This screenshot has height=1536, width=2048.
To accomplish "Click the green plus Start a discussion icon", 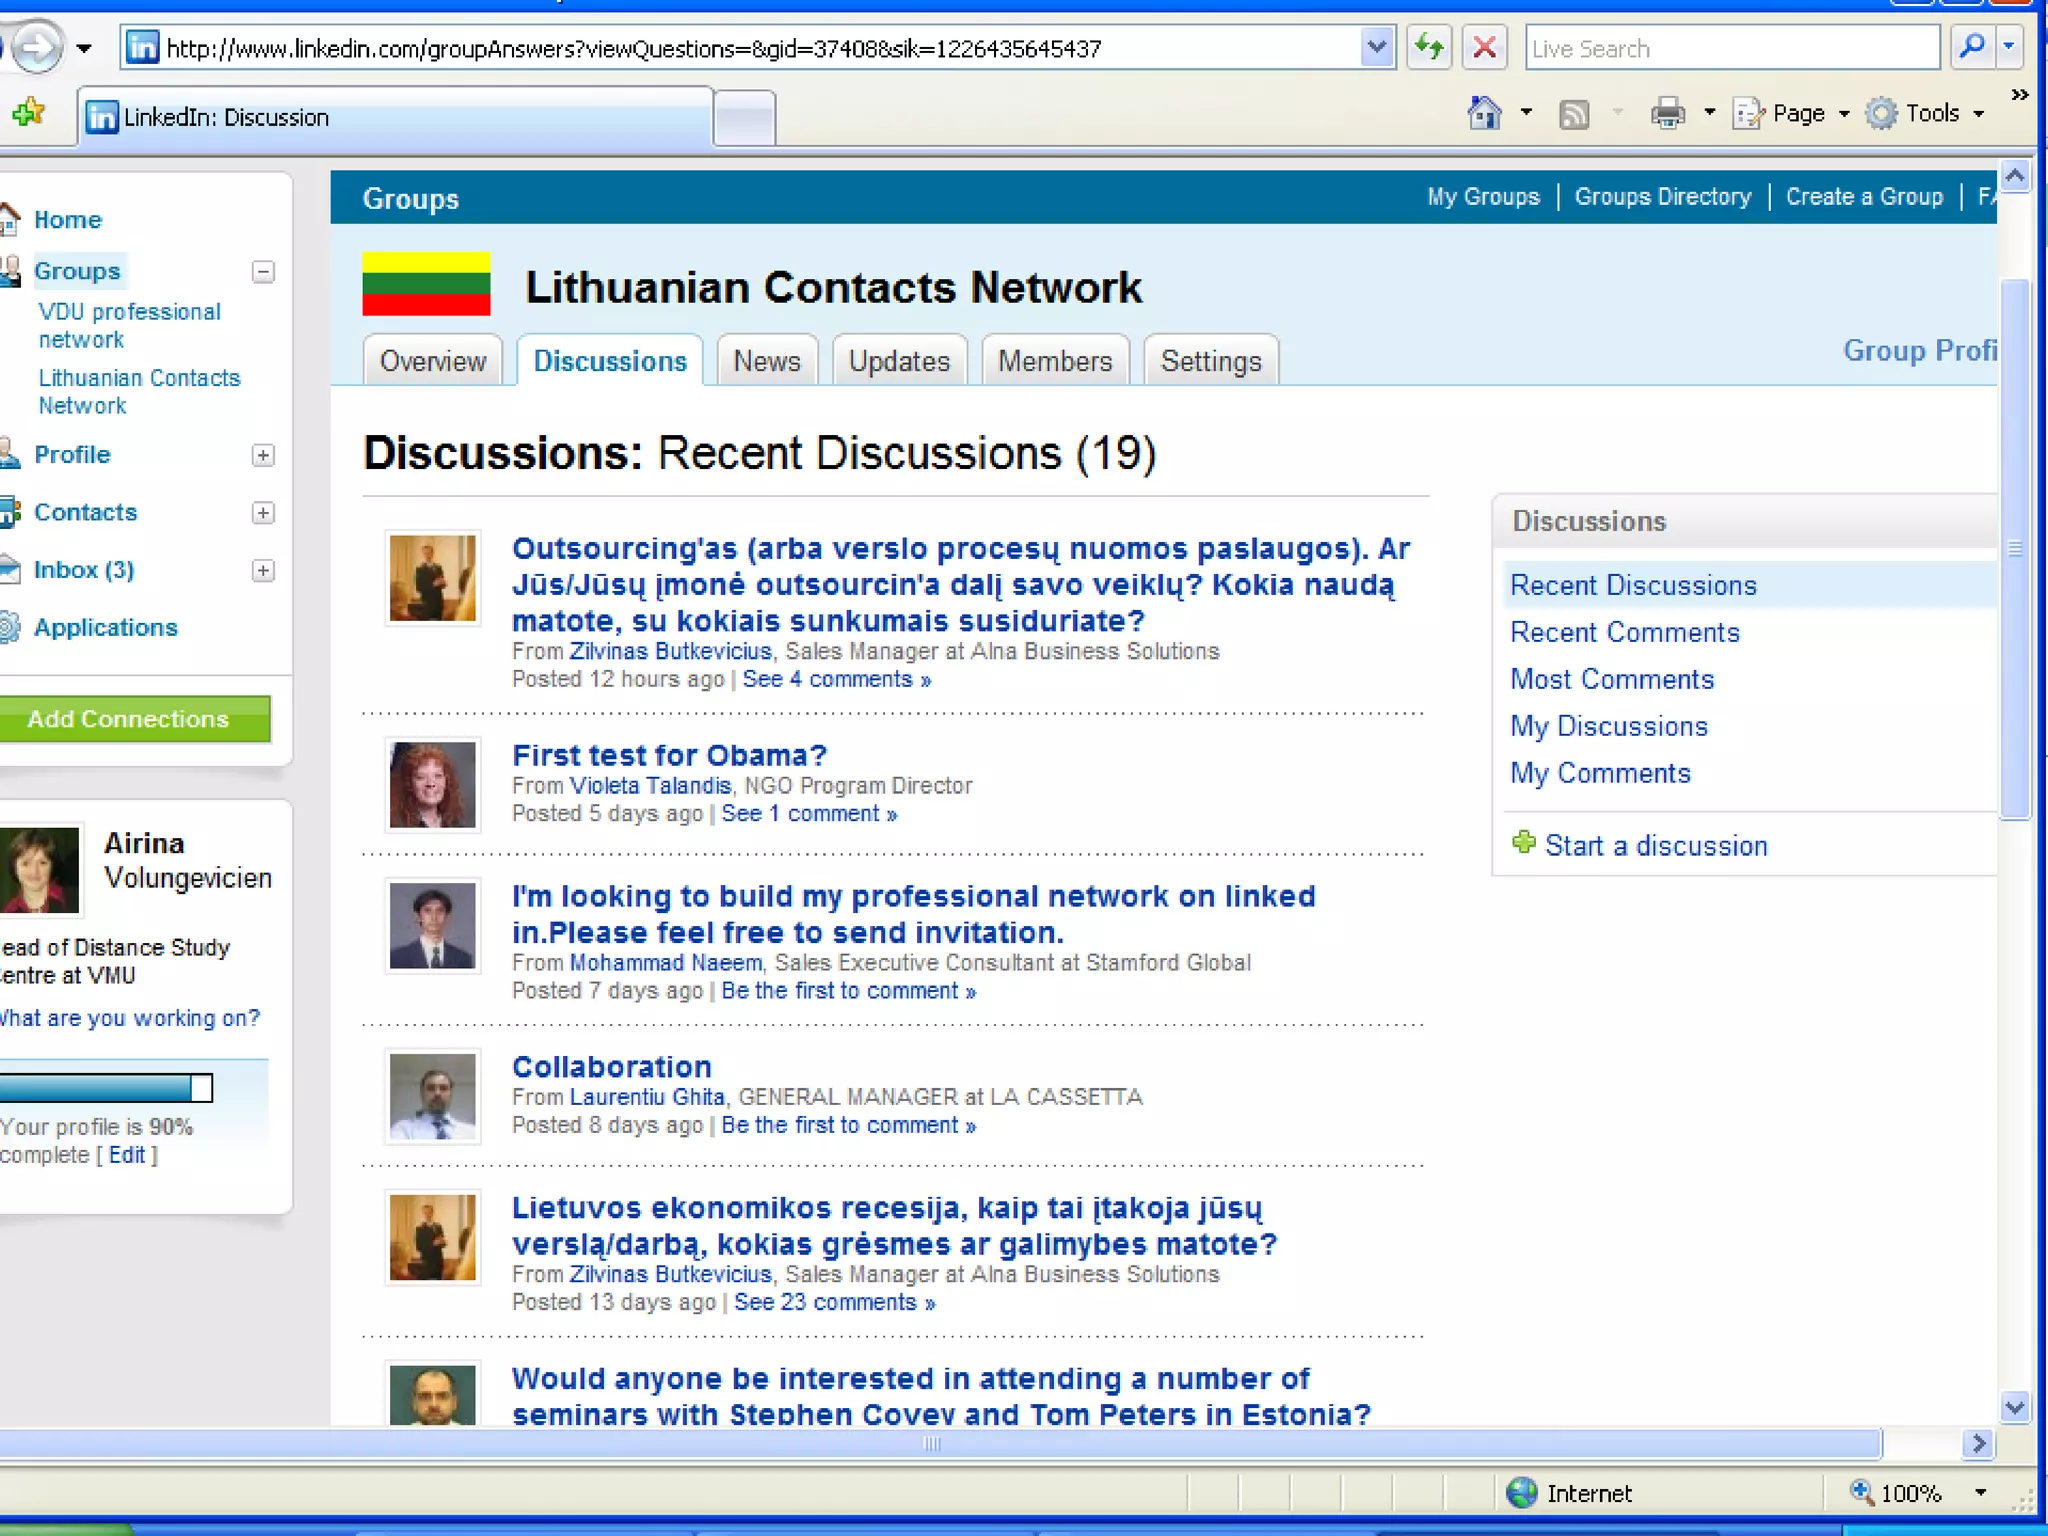I will [1523, 843].
